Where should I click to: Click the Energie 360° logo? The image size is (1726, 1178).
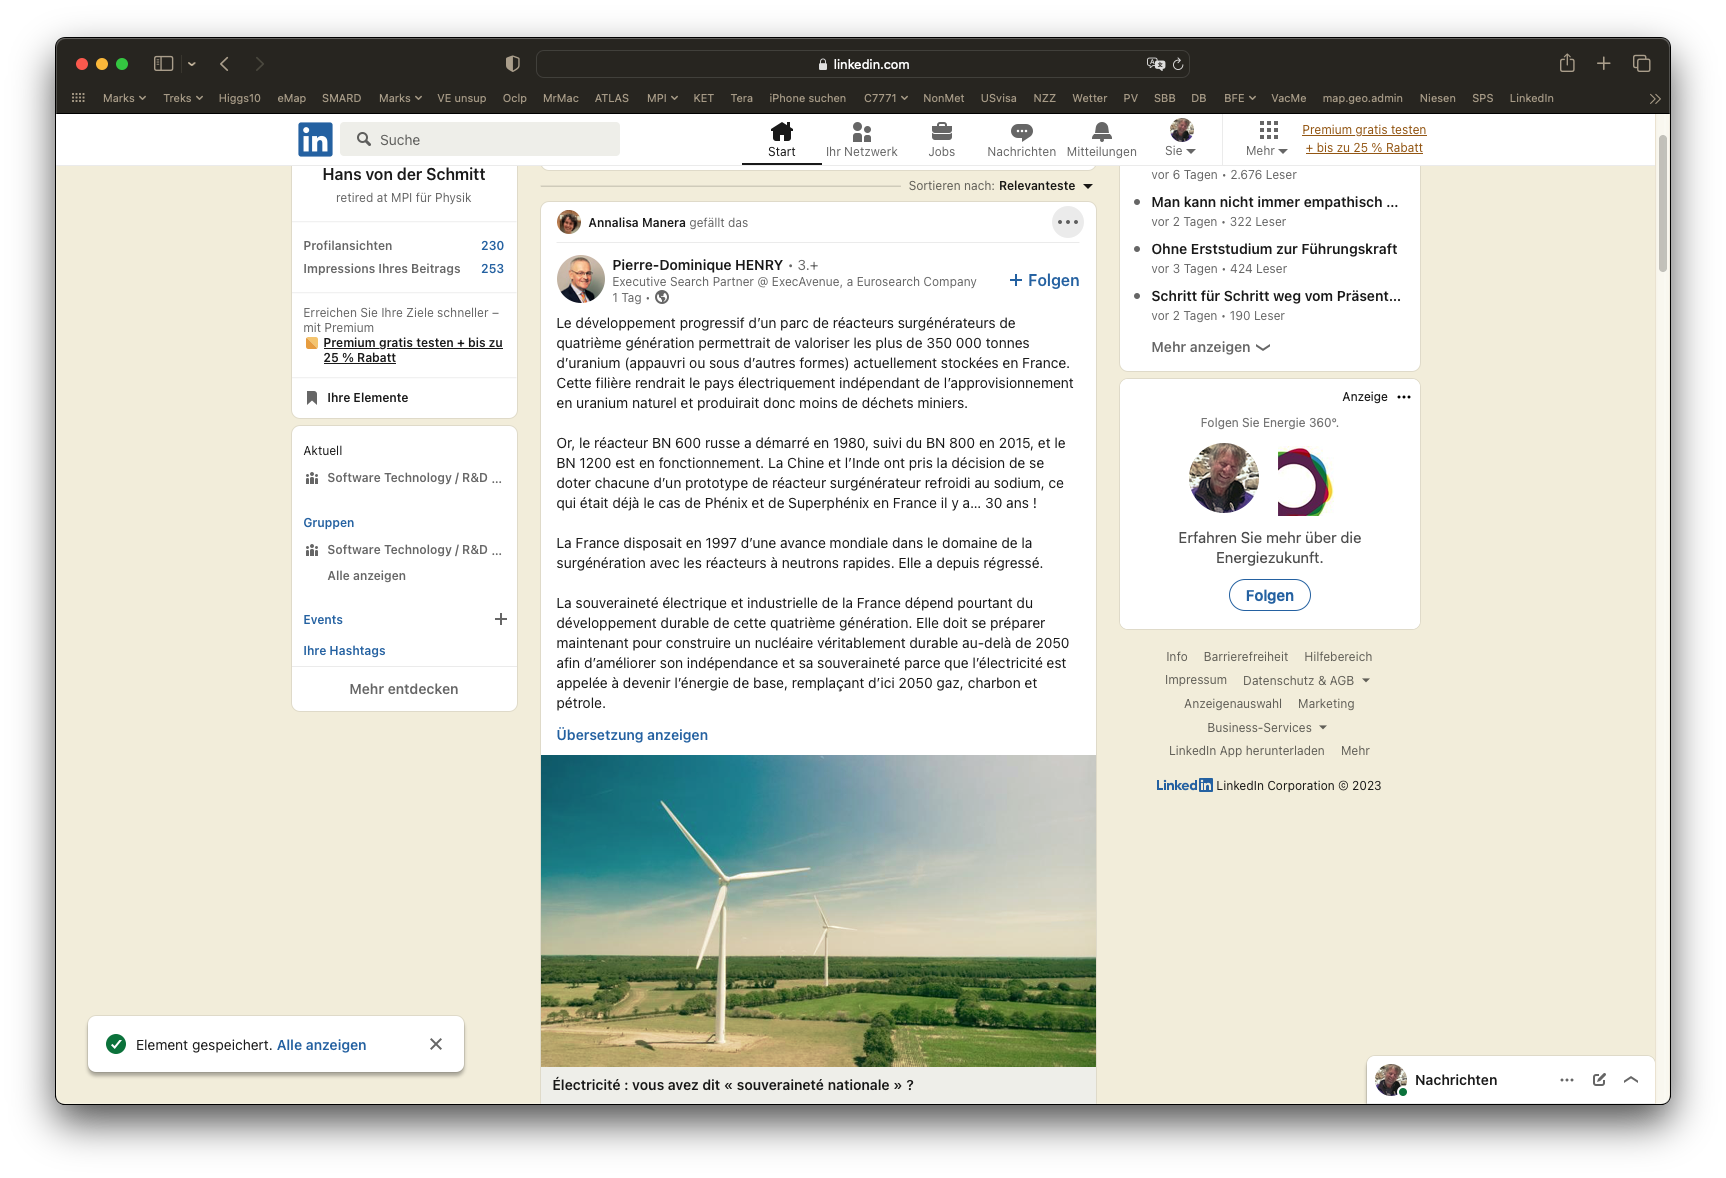[x=1304, y=481]
